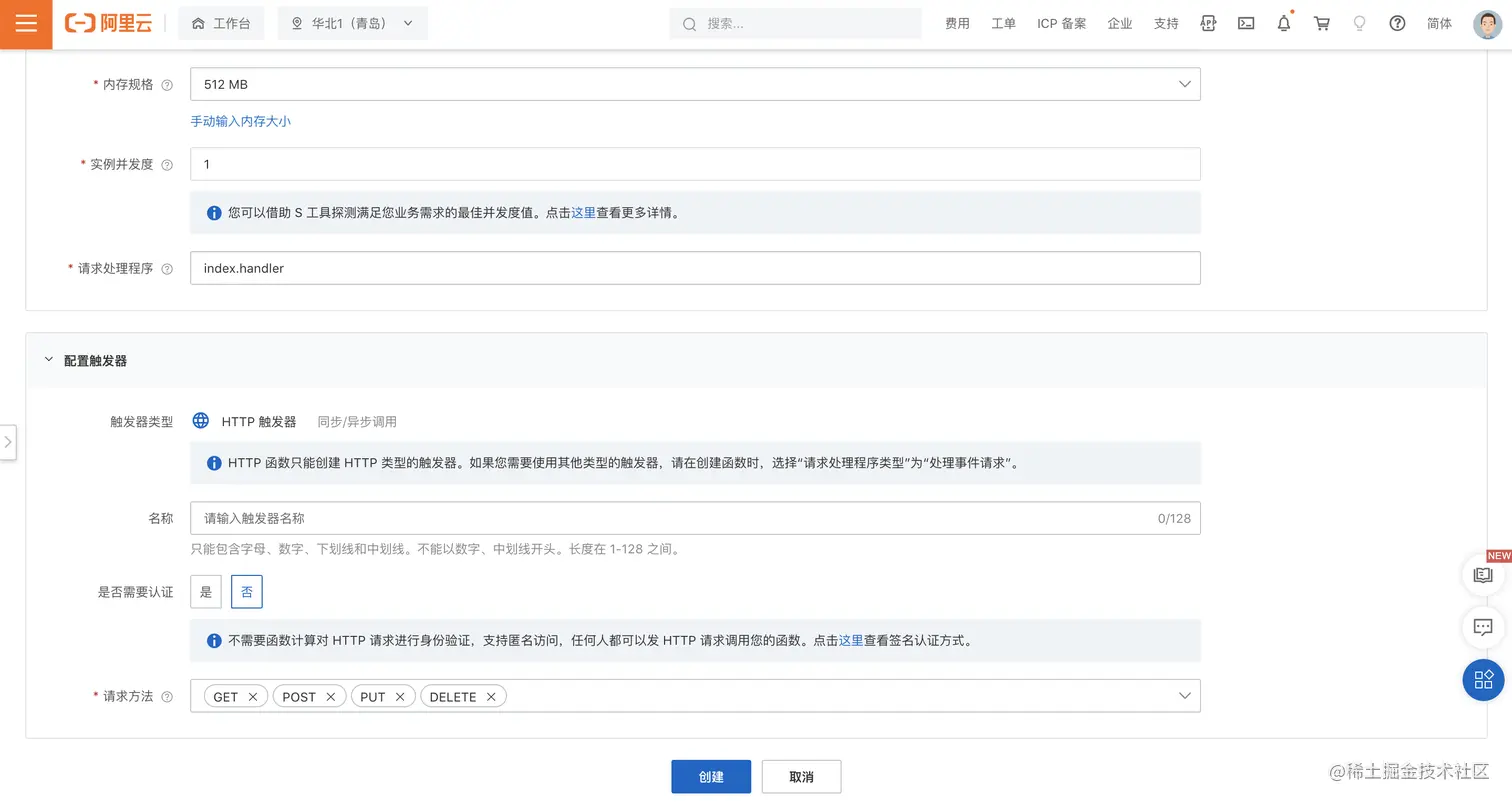Click the request method help icon
The width and height of the screenshot is (1512, 804).
pos(167,697)
